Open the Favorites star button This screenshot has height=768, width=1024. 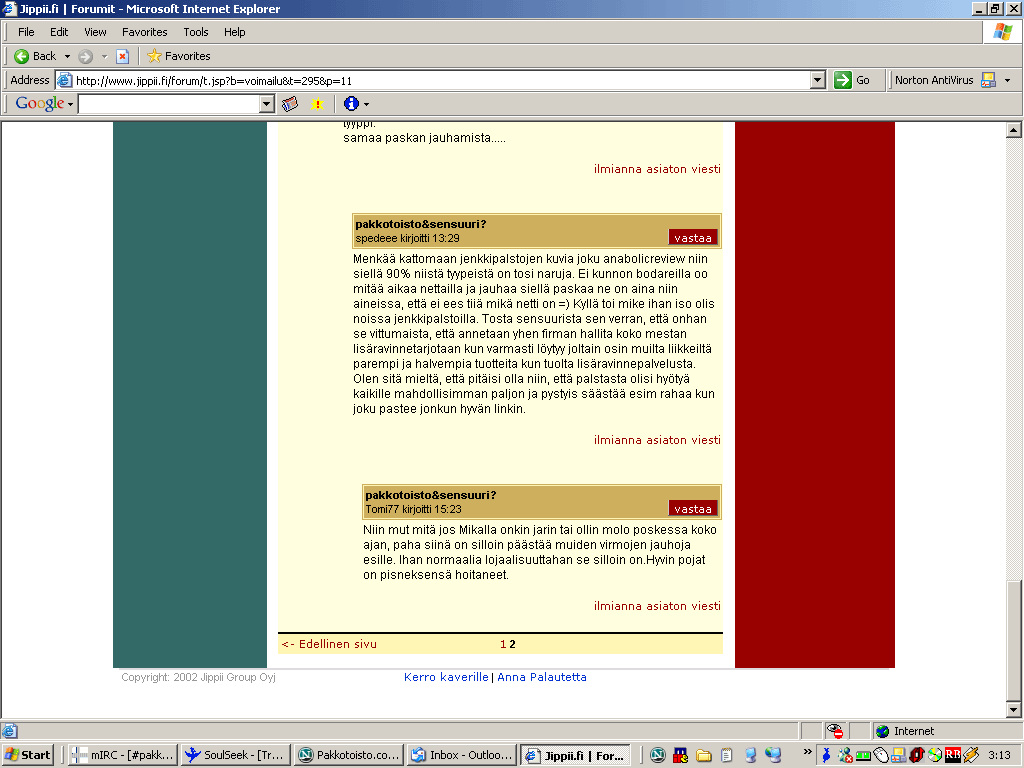click(x=178, y=56)
